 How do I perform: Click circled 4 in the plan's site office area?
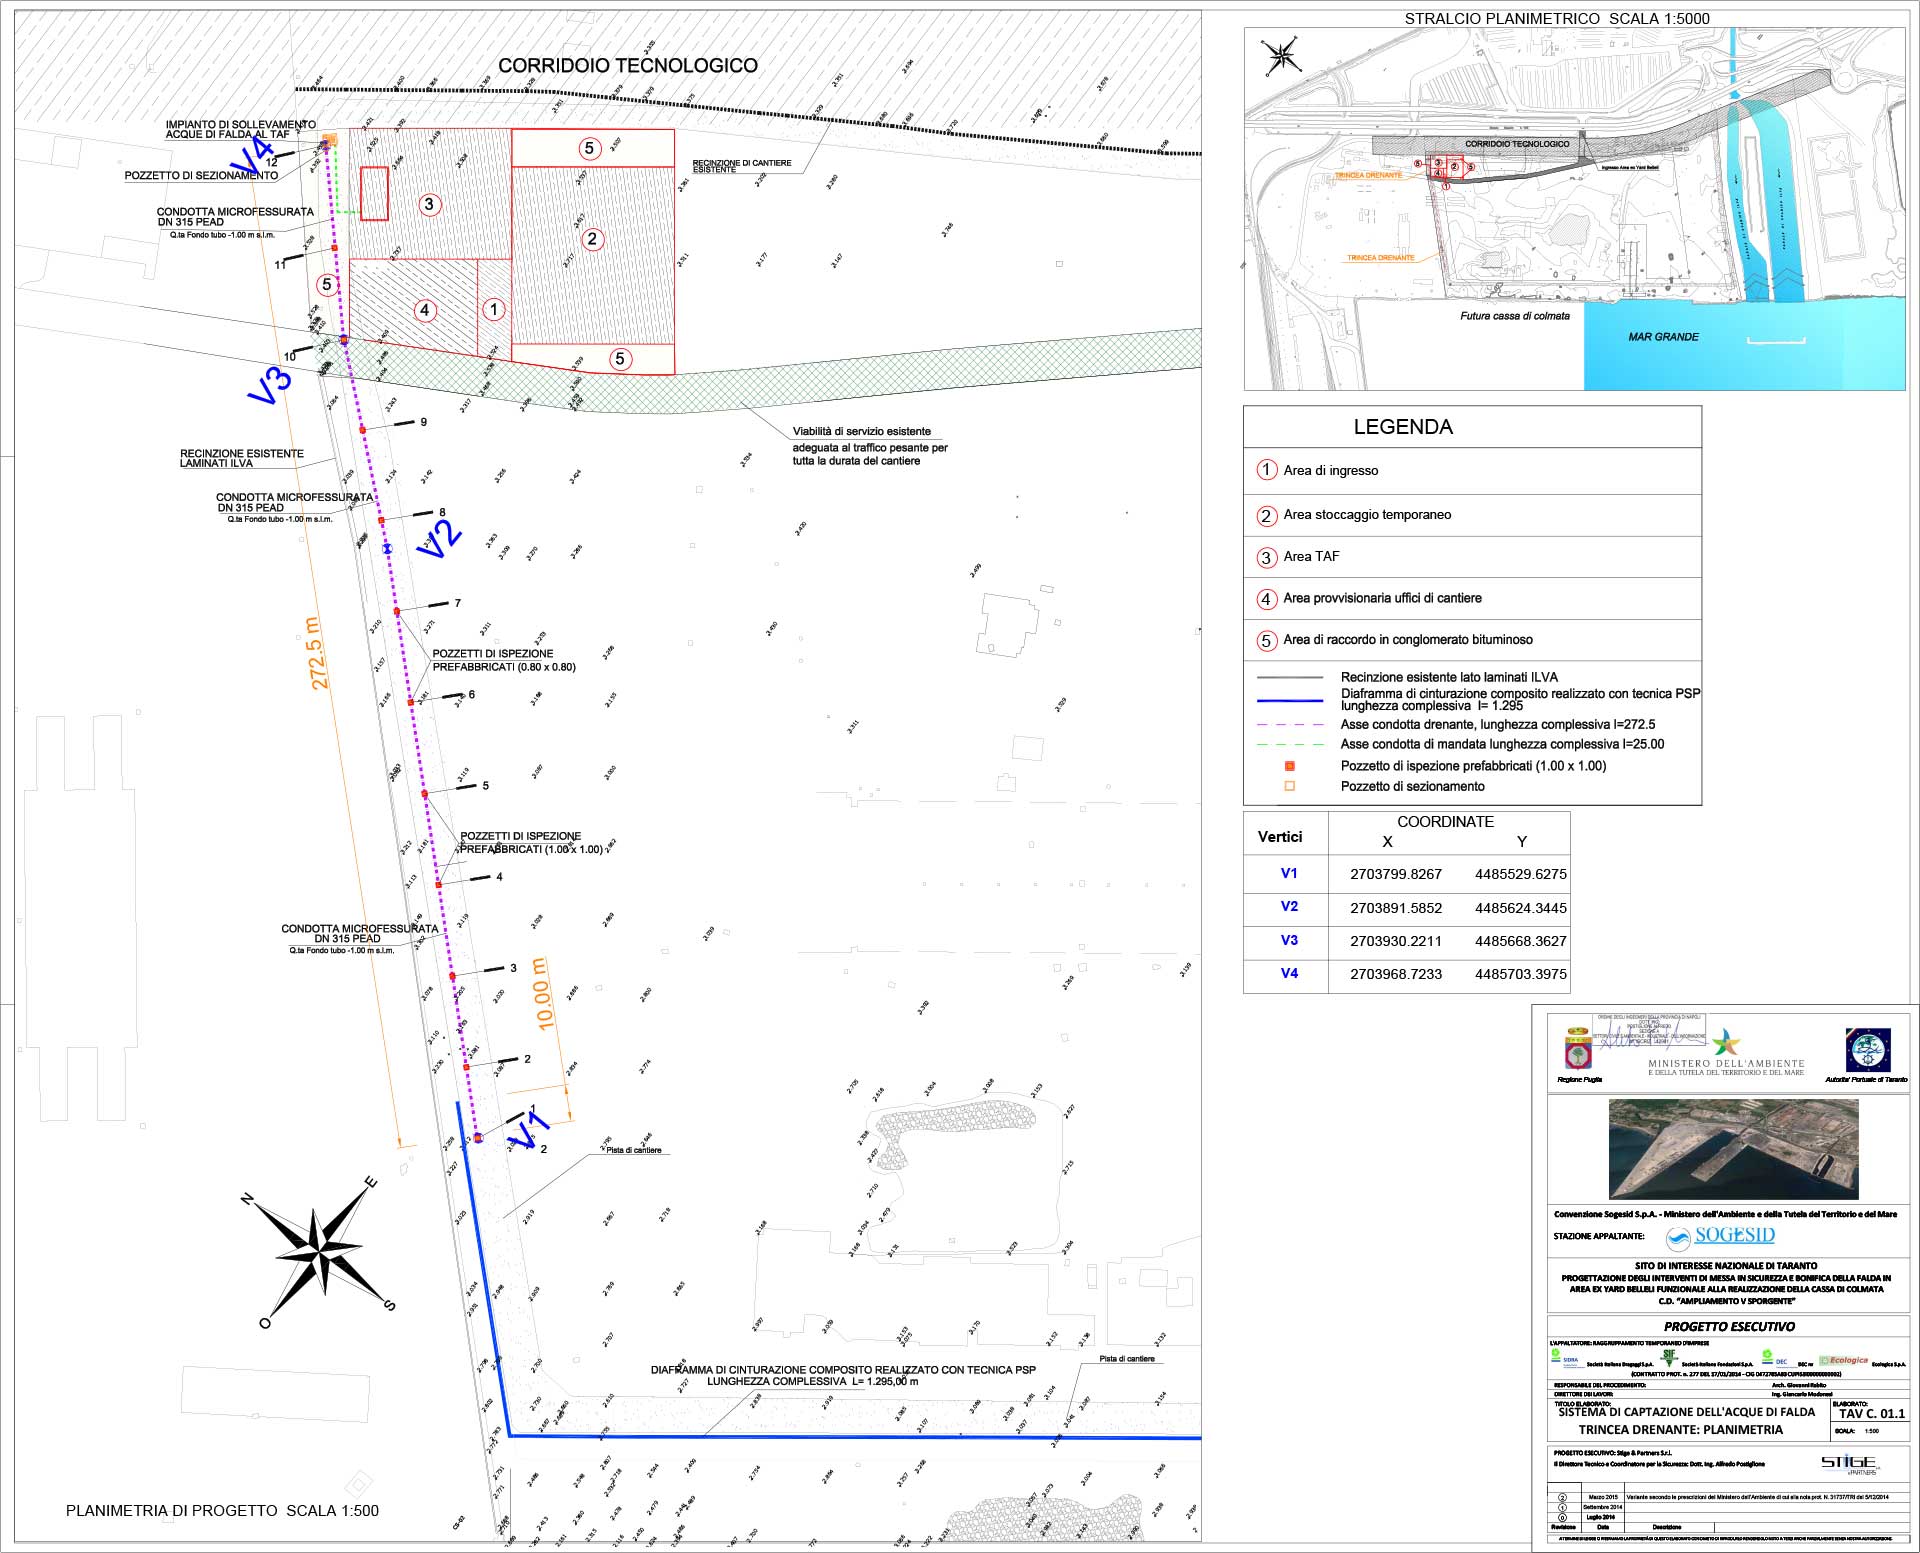coord(425,310)
